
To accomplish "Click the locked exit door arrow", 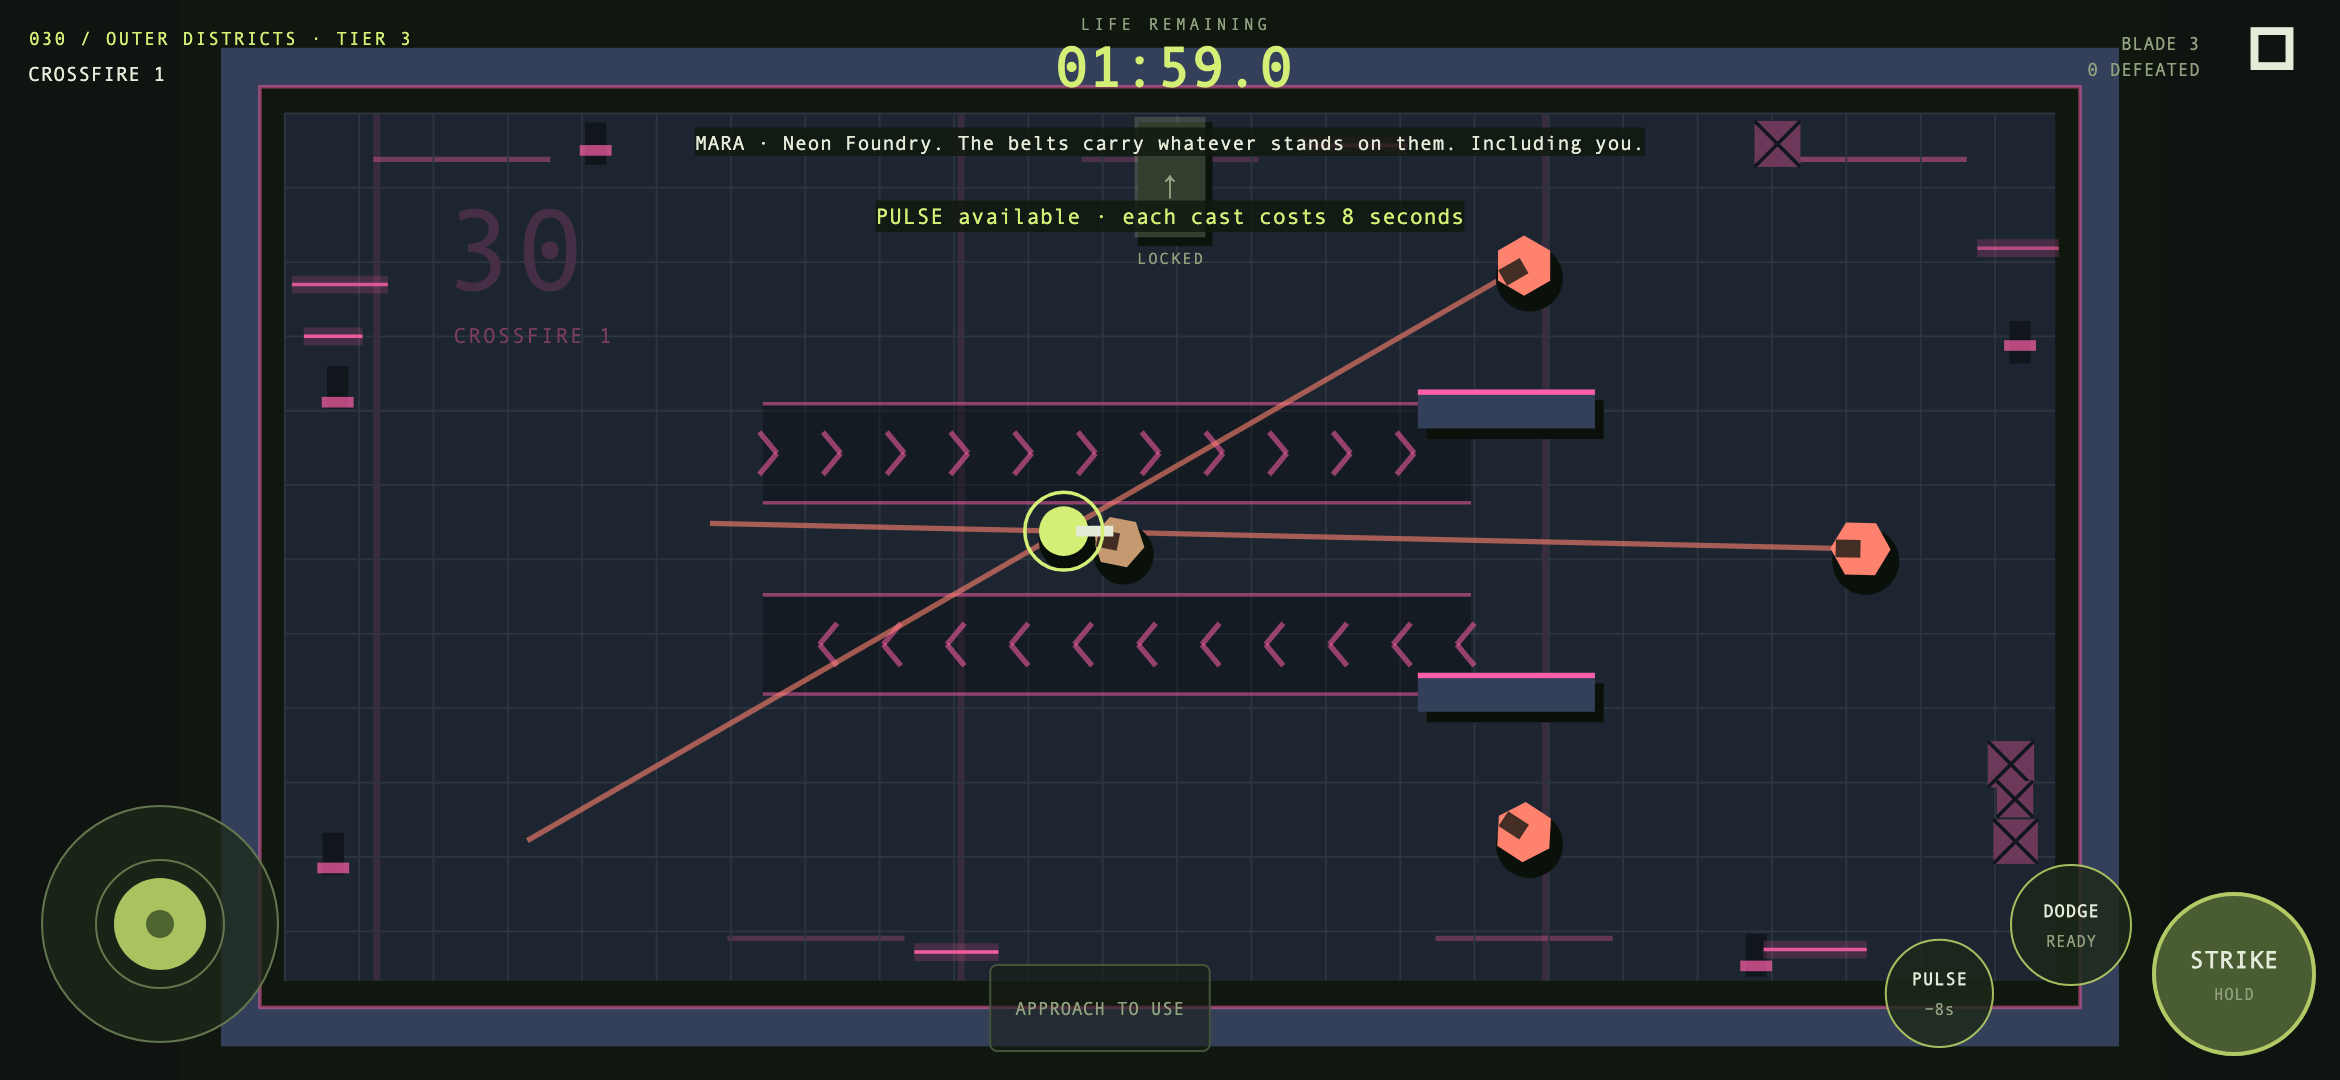I will tap(1170, 186).
